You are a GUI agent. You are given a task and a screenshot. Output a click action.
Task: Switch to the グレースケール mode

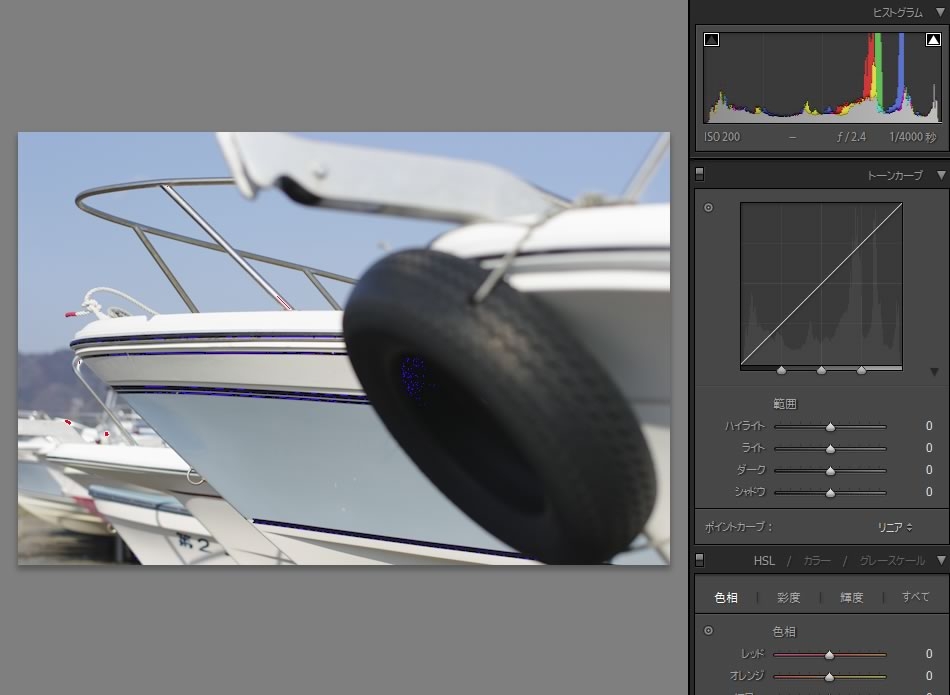892,560
